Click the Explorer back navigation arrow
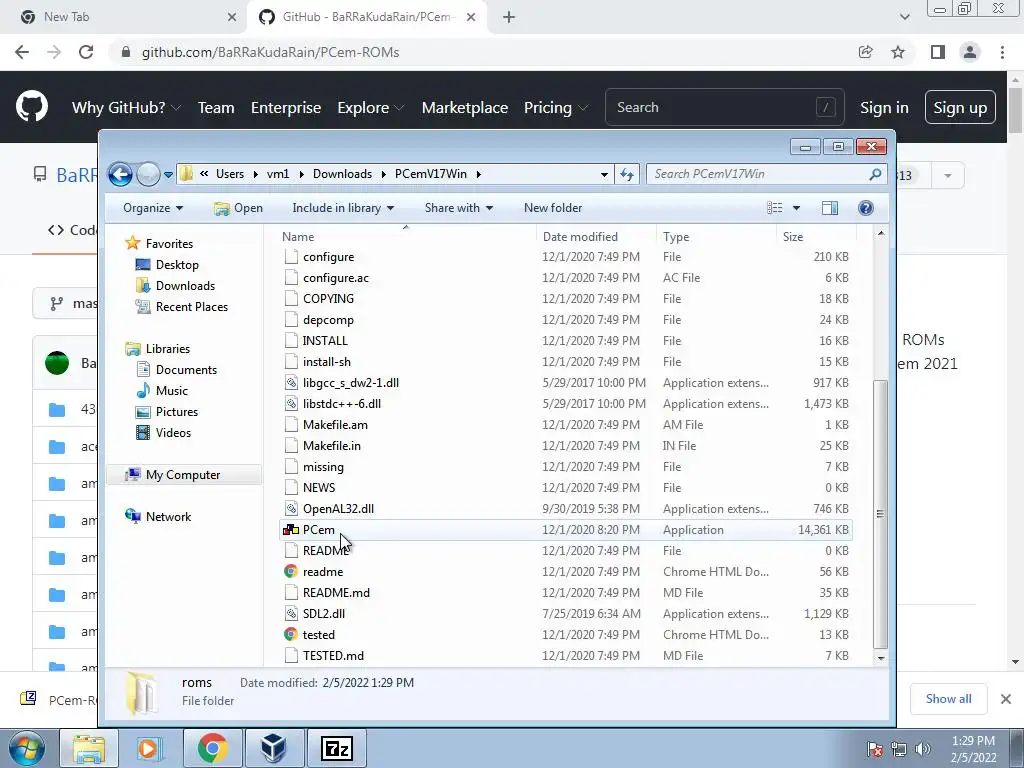The image size is (1024, 768). pos(120,174)
